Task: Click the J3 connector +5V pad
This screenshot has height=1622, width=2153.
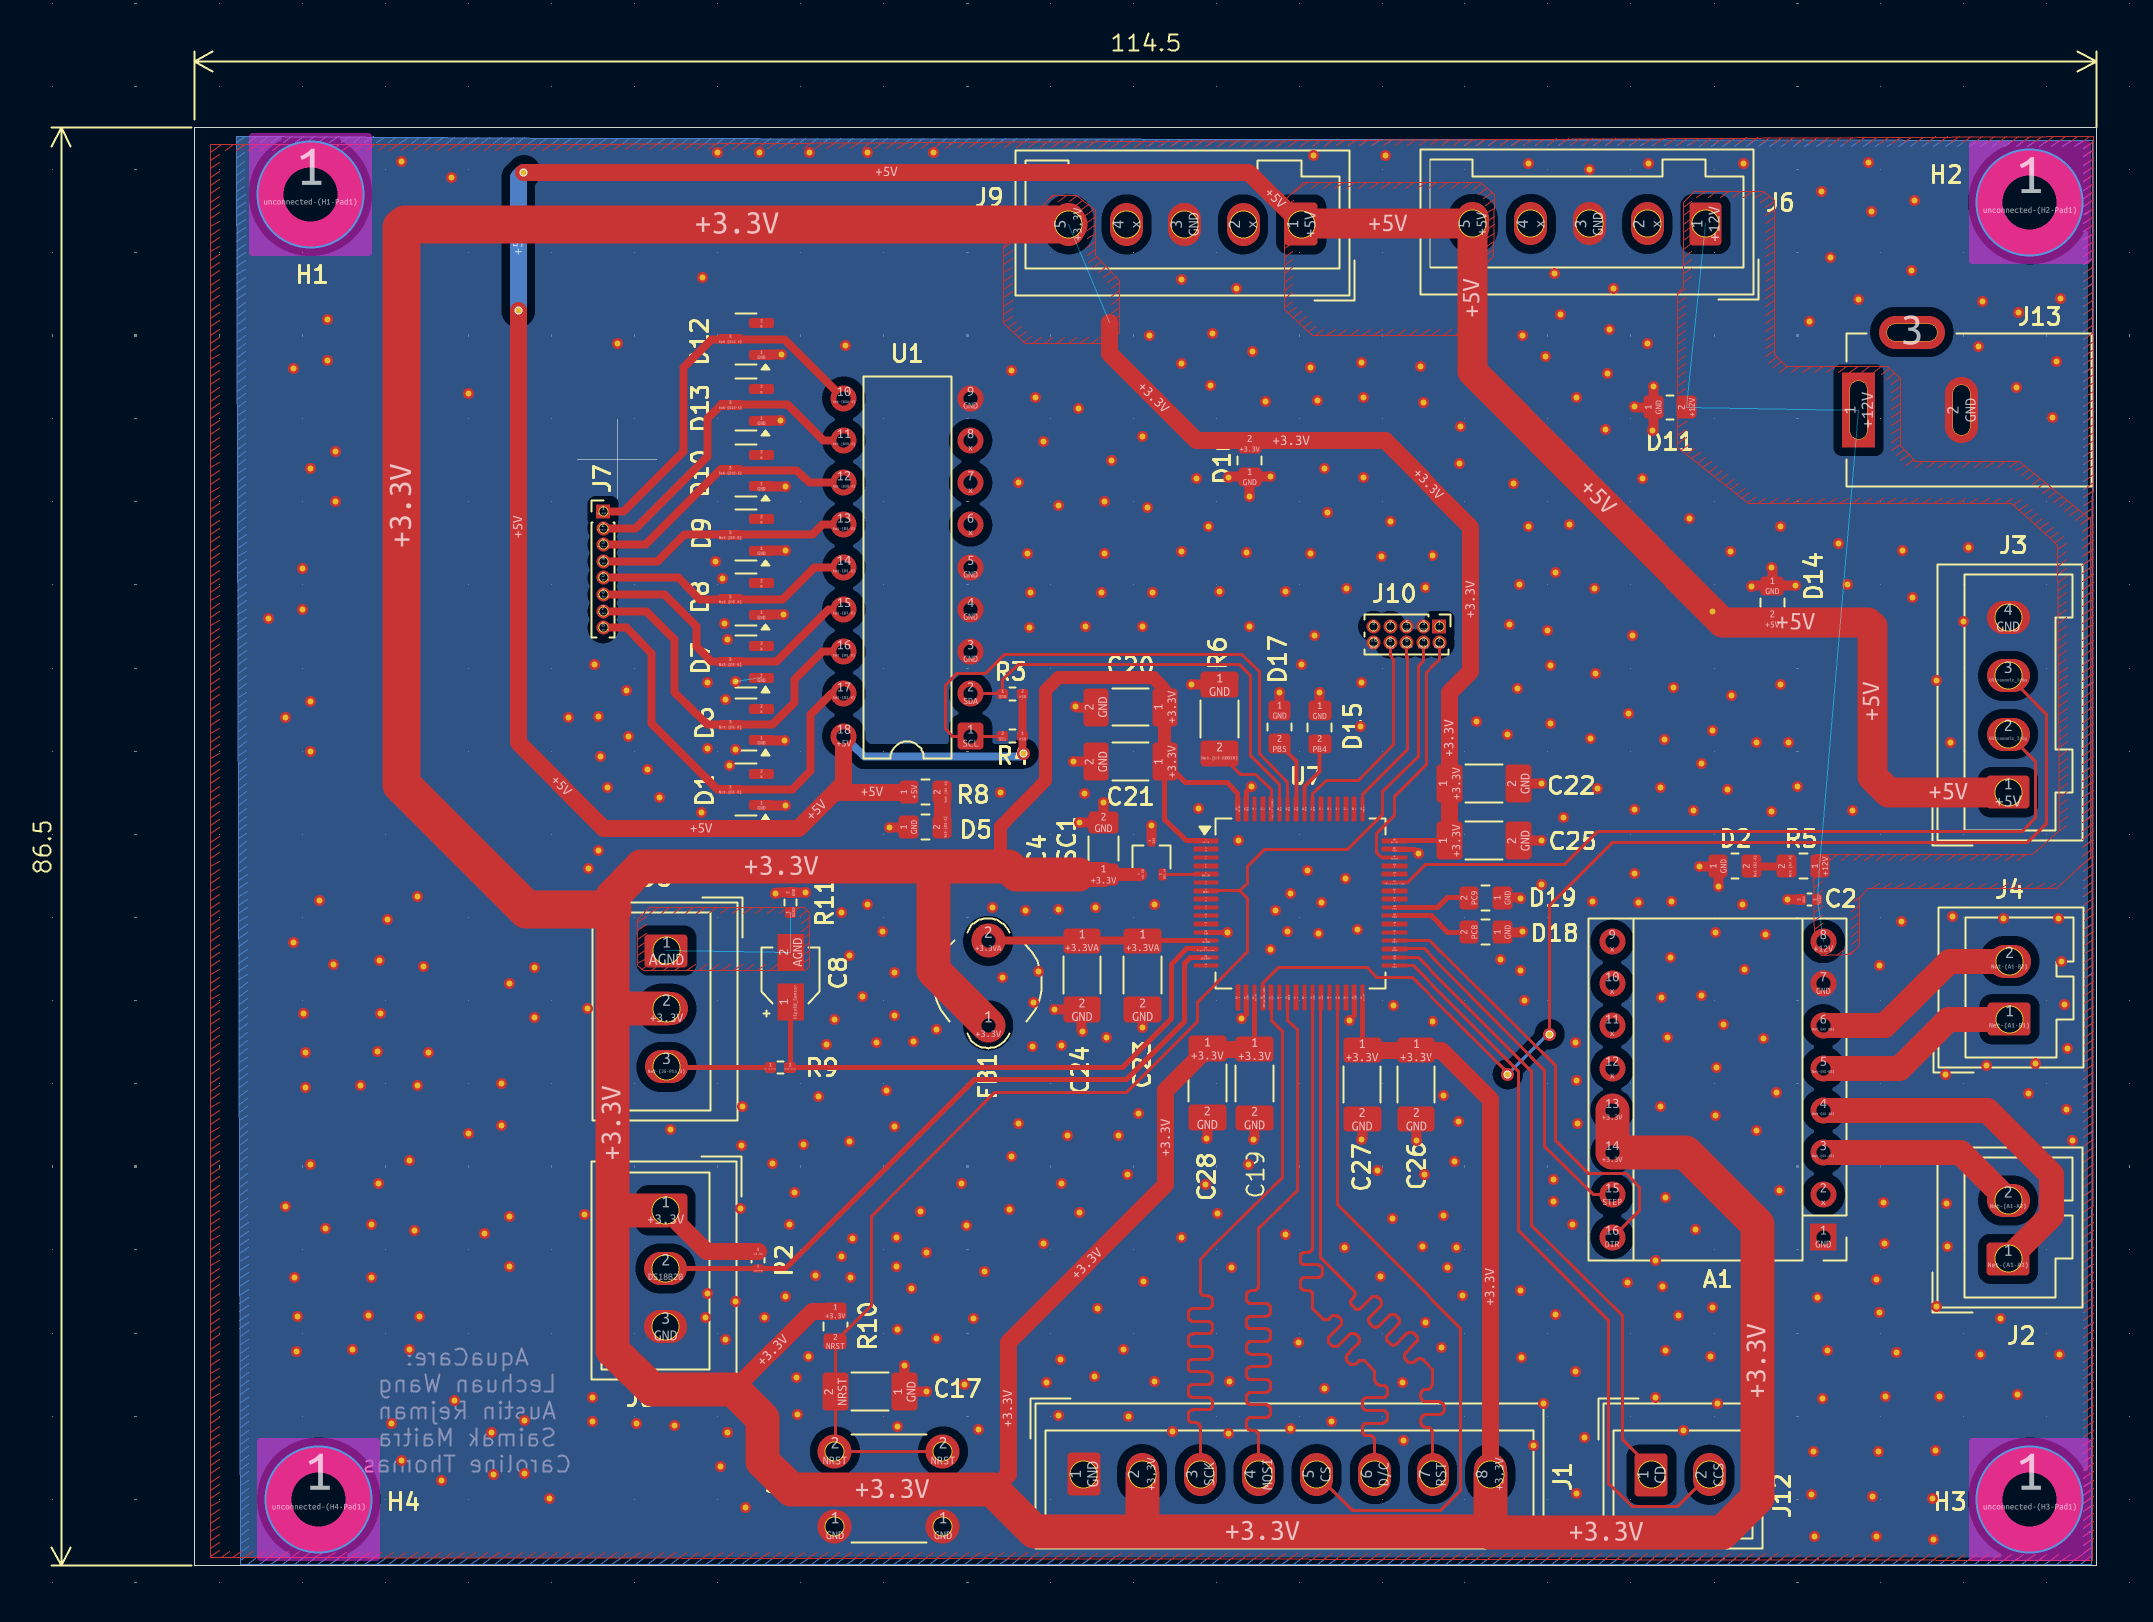Action: 2007,791
